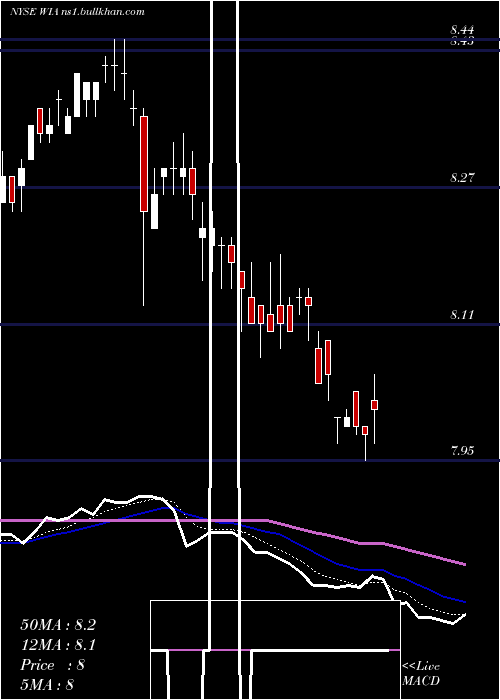Click the 8.44 price level label

point(462,30)
